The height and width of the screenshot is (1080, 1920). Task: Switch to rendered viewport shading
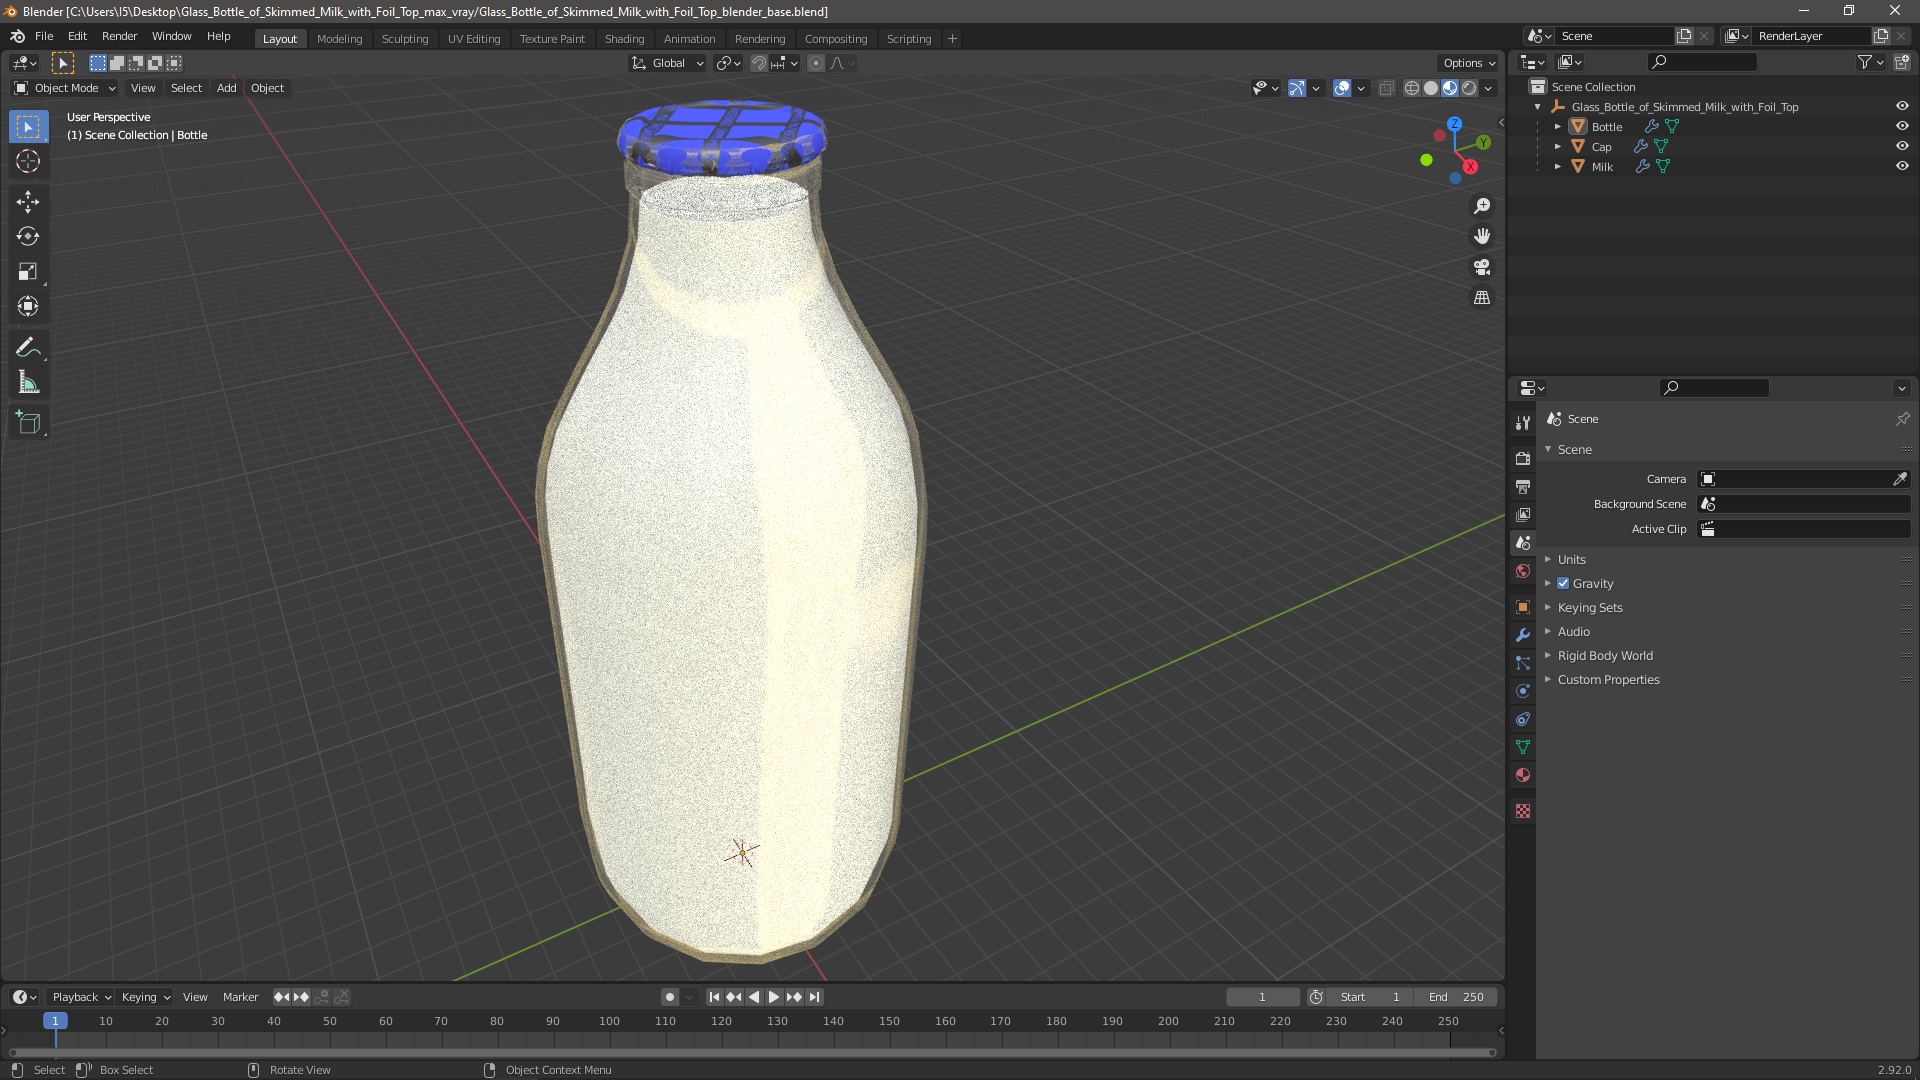(x=1469, y=88)
